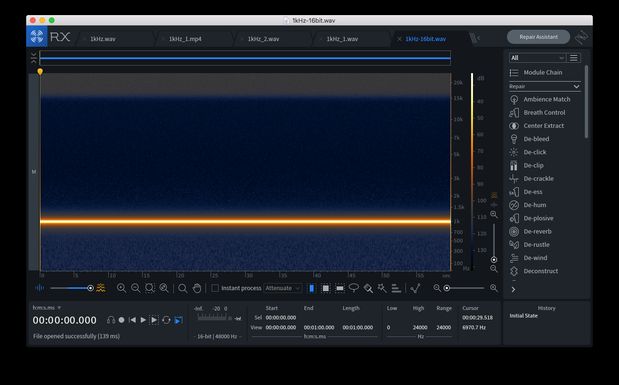Viewport: 619px width, 385px height.
Task: Toggle loop playback
Action: click(x=166, y=320)
